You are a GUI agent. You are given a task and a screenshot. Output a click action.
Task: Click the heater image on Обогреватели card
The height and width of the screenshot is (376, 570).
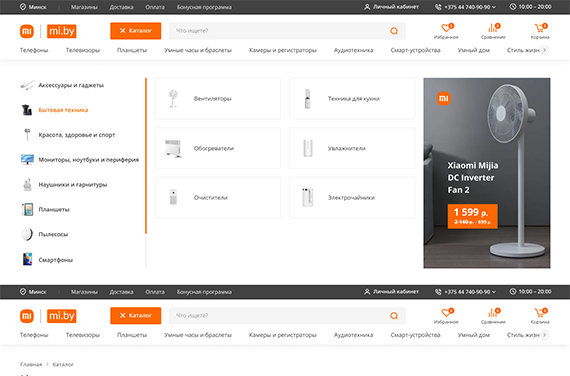point(173,148)
